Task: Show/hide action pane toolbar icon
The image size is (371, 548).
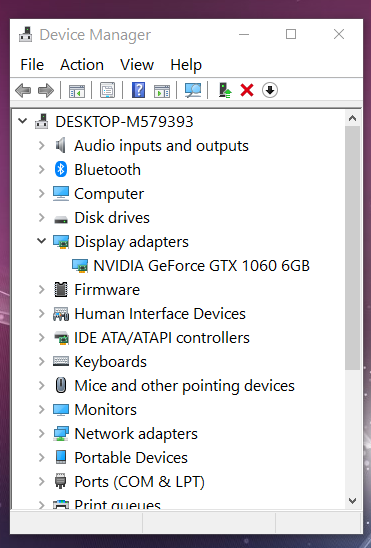Action: (162, 91)
